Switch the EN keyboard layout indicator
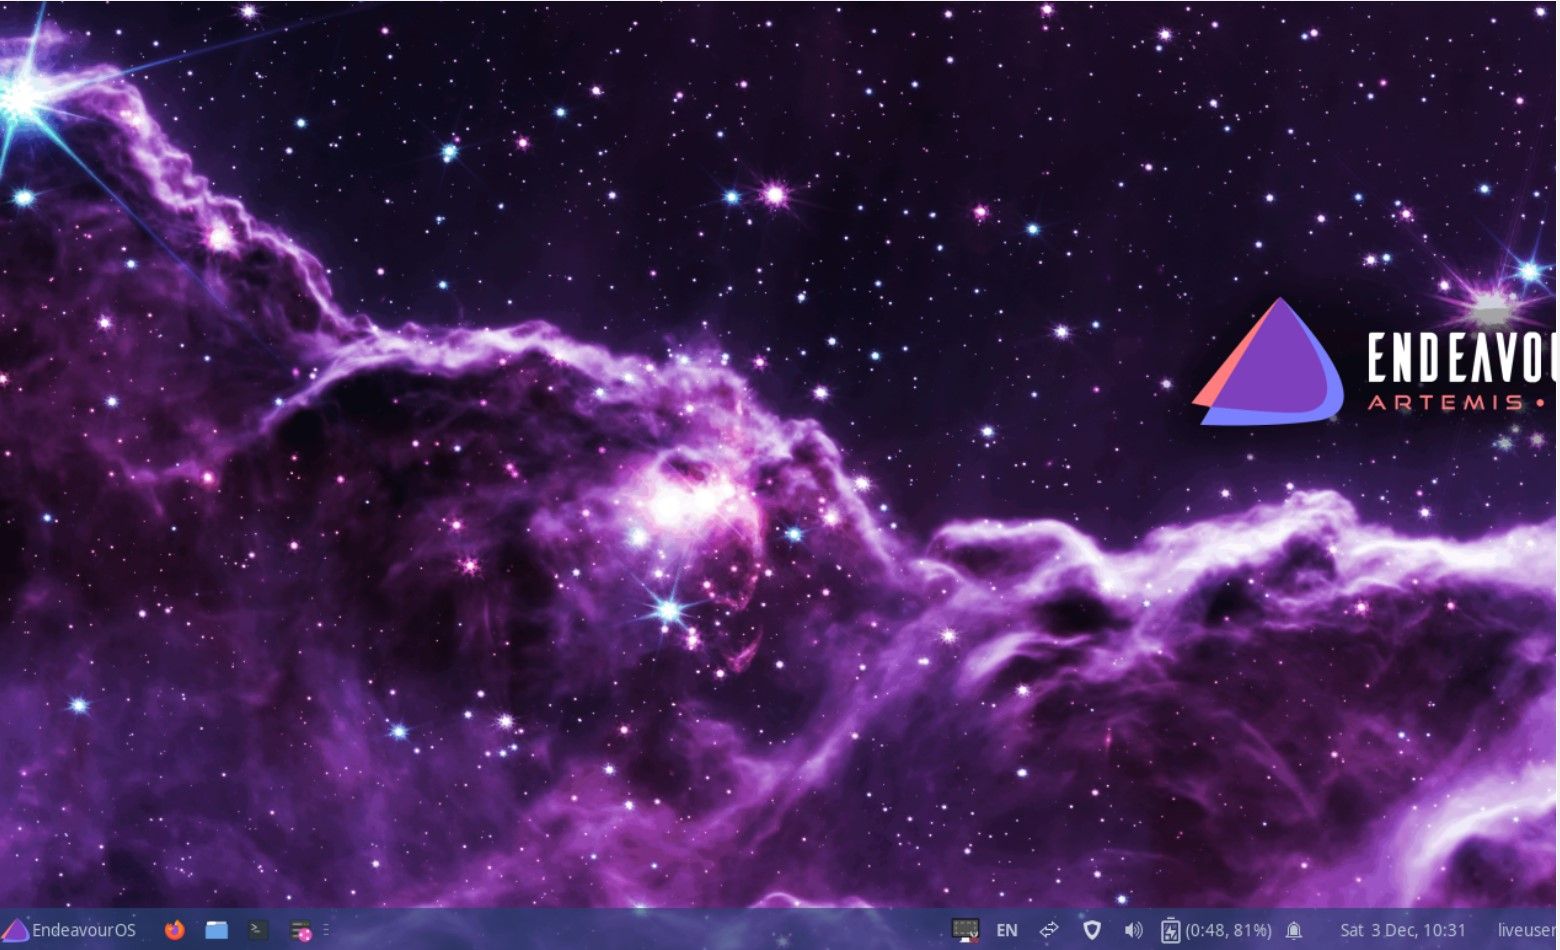1560x950 pixels. click(x=1007, y=930)
